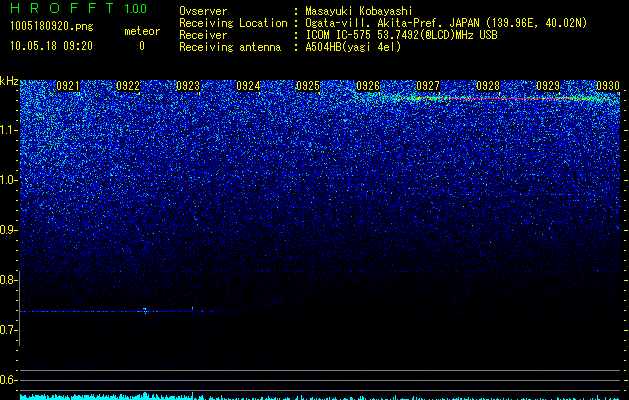This screenshot has height=400, width=629.
Task: Click the 1.1 kHz axis label
Action: coord(9,130)
